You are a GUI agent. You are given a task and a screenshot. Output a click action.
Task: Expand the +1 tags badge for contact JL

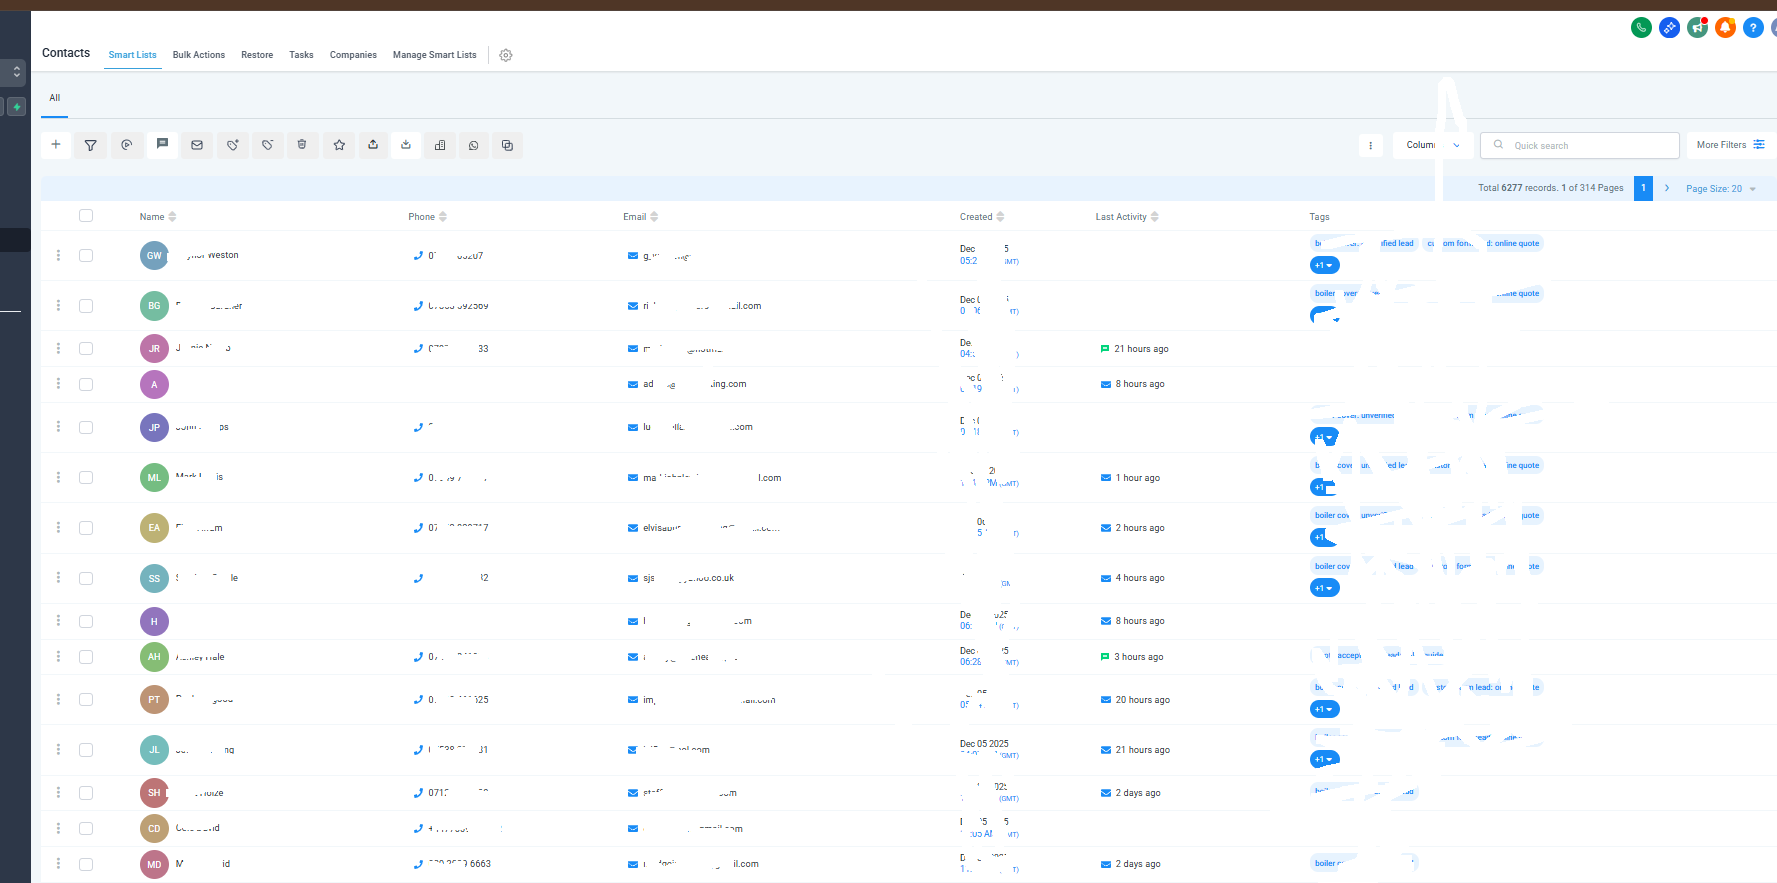tap(1325, 759)
